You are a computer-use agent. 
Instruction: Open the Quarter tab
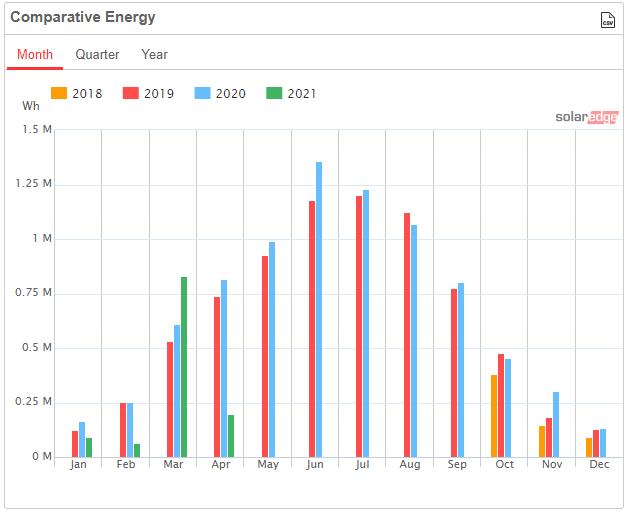97,55
